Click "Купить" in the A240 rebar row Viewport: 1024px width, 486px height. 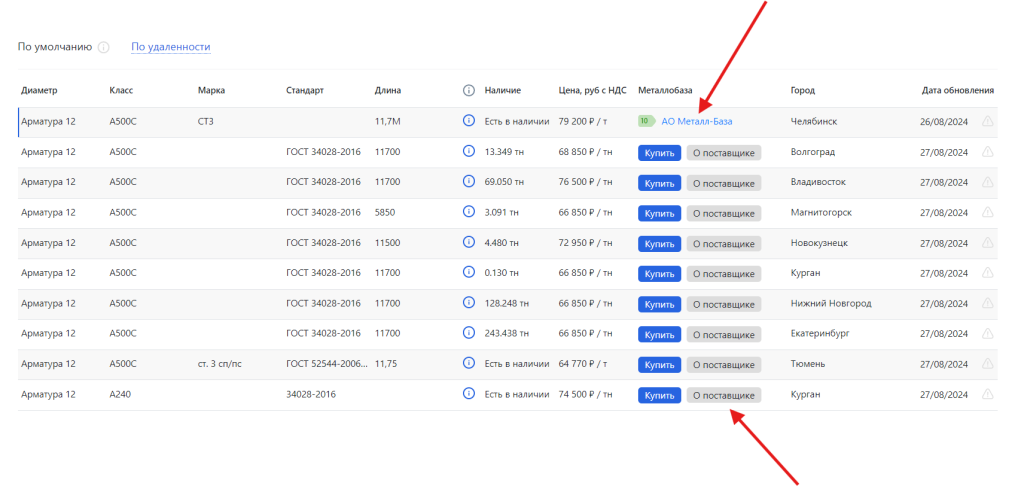(659, 395)
